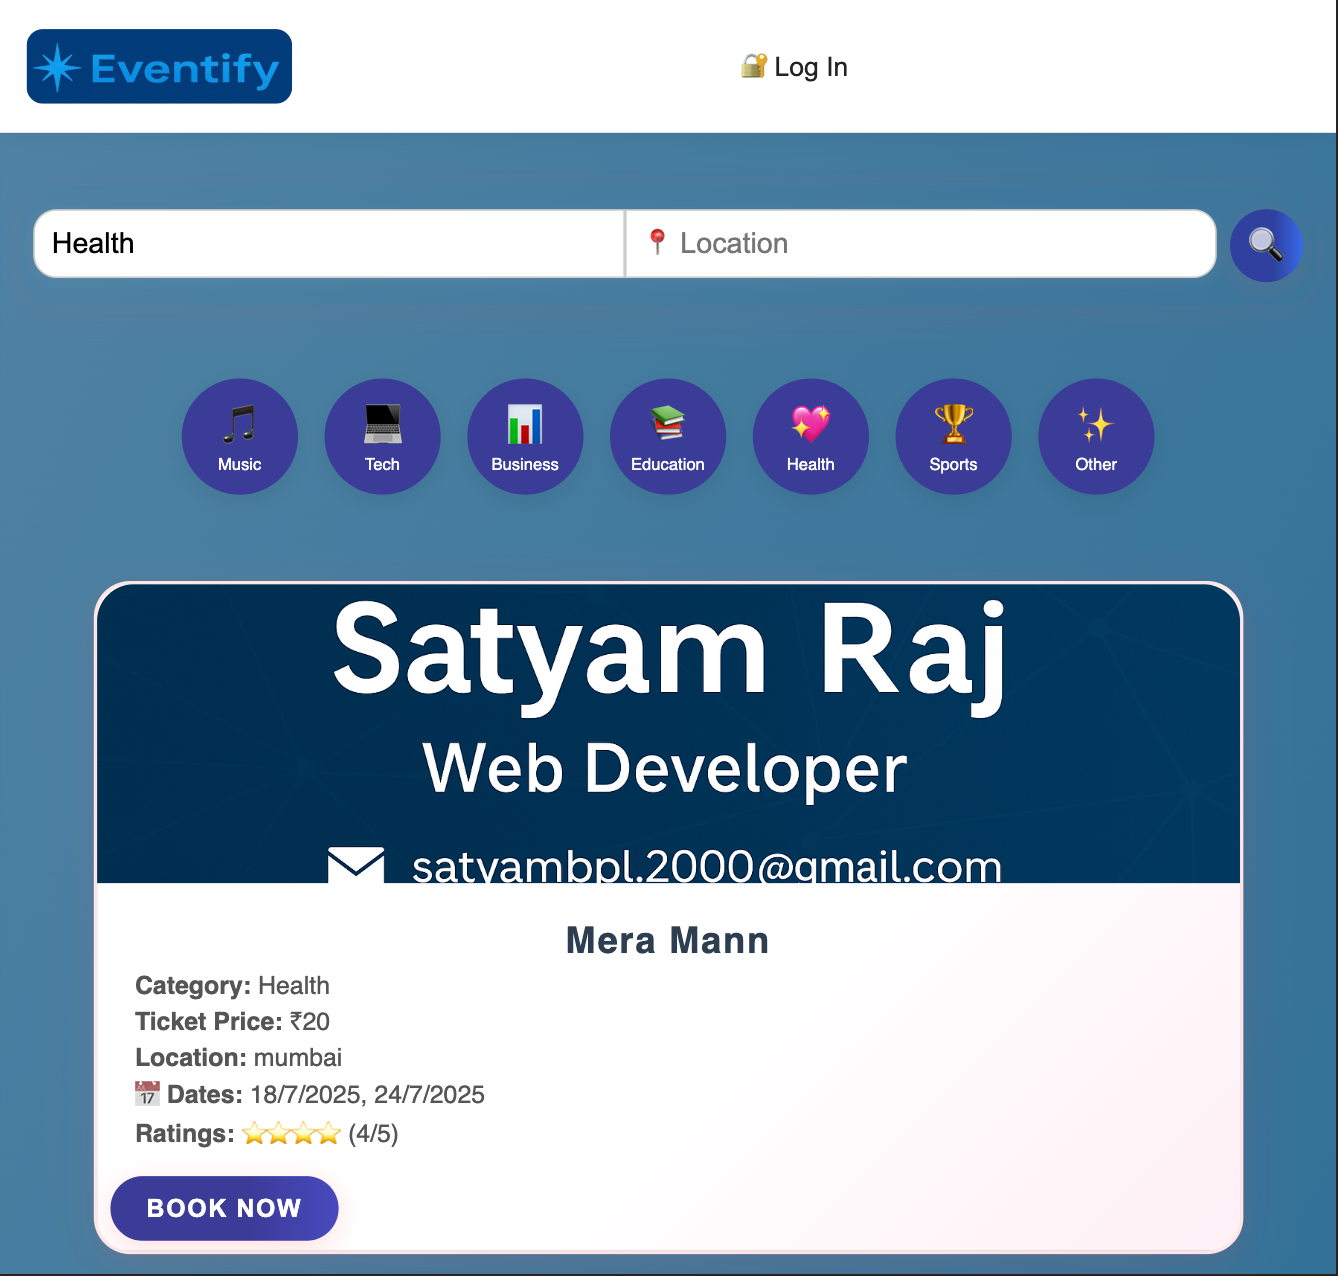Select the Other category icon
This screenshot has width=1338, height=1276.
1096,436
